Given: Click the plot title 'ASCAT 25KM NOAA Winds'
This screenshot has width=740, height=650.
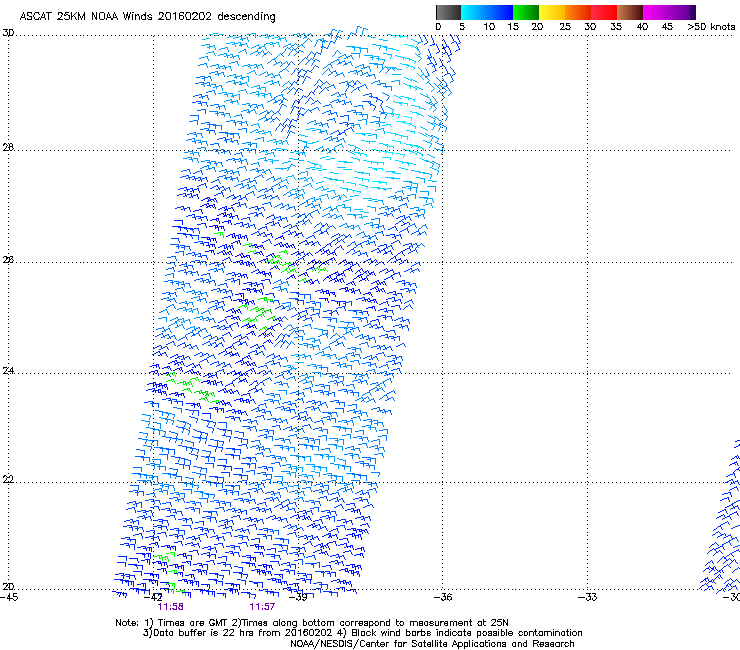Looking at the screenshot, I should point(86,16).
